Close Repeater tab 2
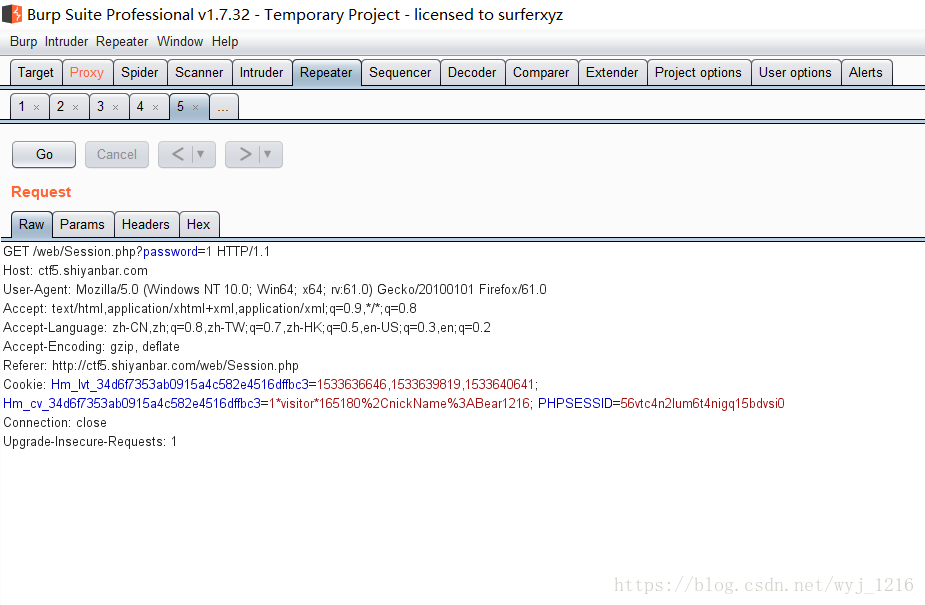 [76, 107]
